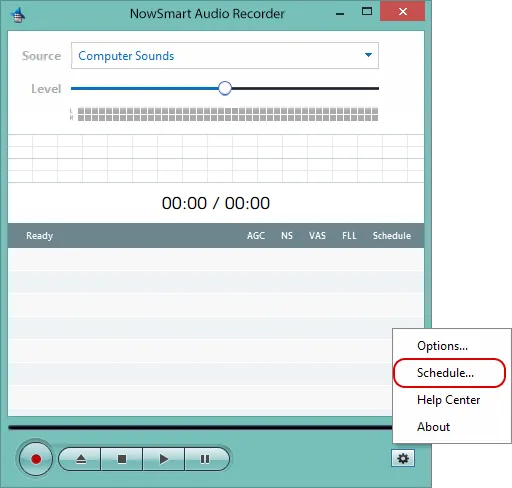512x488 pixels.
Task: Click the 00:00 / 00:00 time display
Action: tap(216, 203)
